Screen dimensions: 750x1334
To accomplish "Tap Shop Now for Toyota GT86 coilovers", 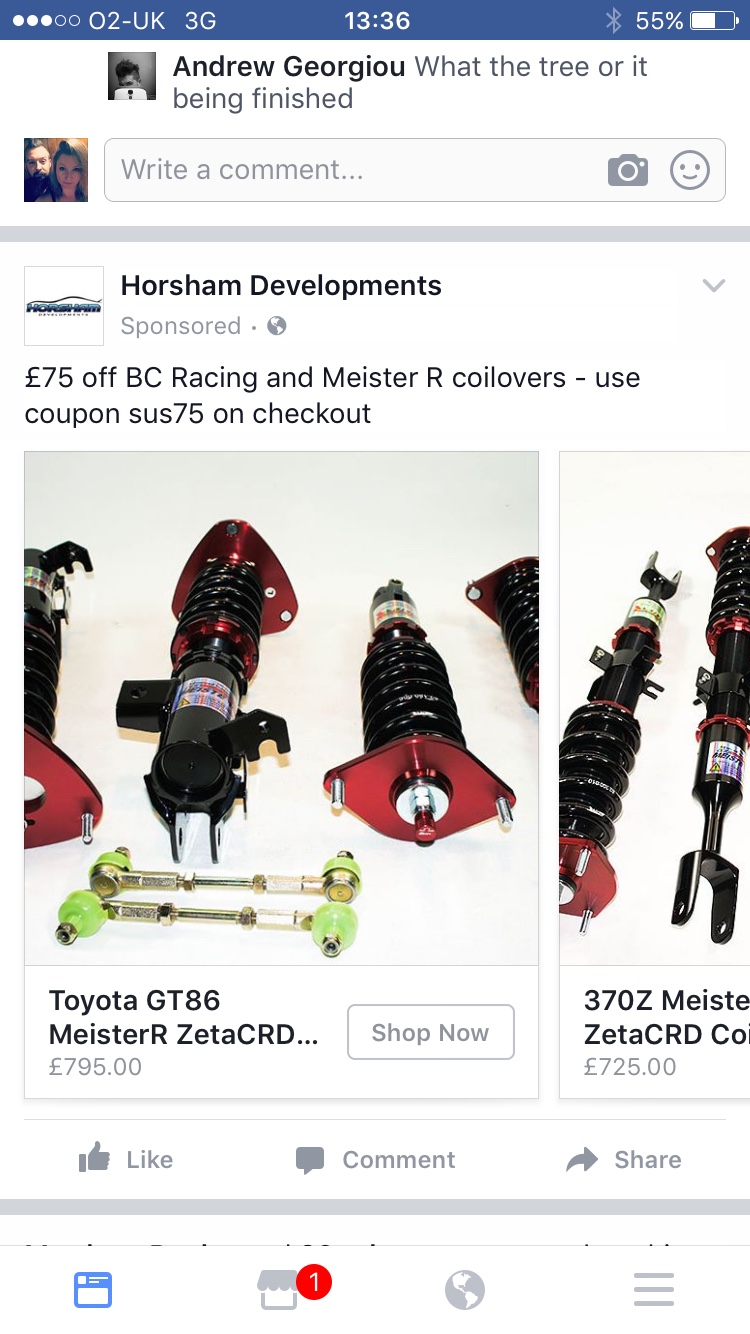I will tap(431, 1032).
